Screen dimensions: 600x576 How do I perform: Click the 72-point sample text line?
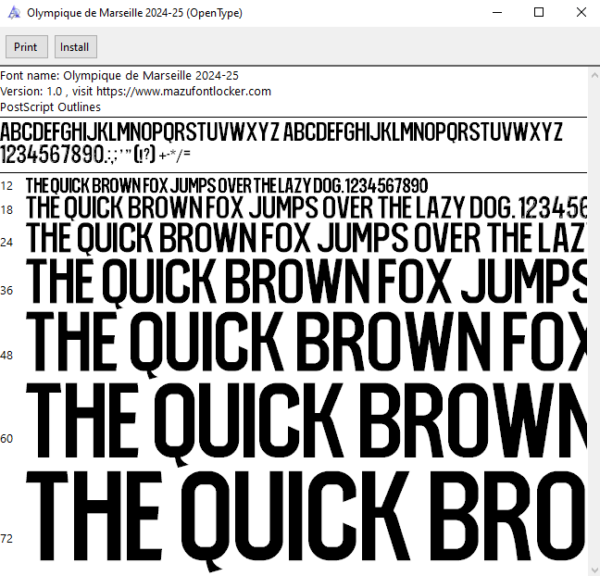pyautogui.click(x=307, y=521)
